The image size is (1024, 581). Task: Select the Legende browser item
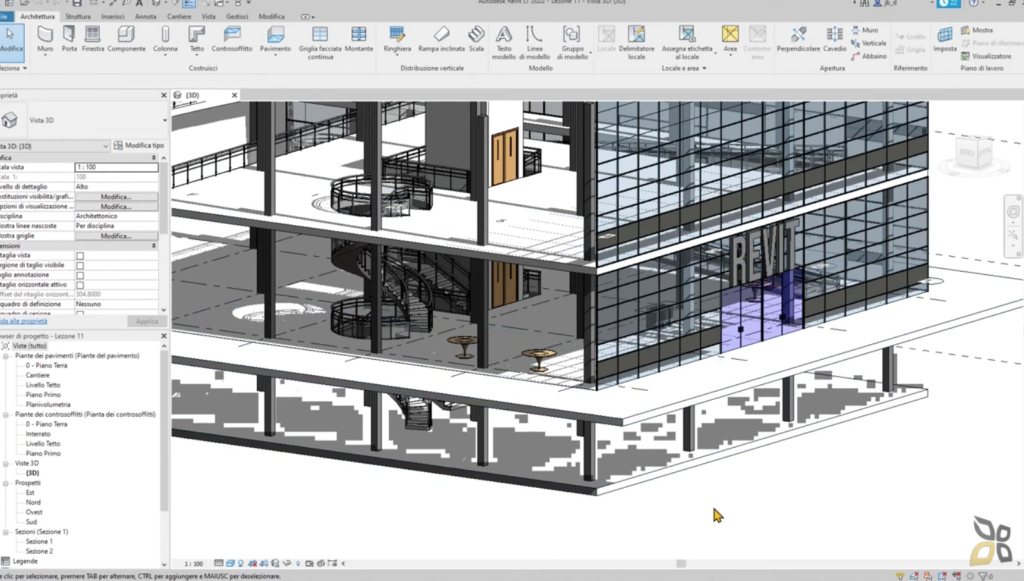click(x=25, y=561)
